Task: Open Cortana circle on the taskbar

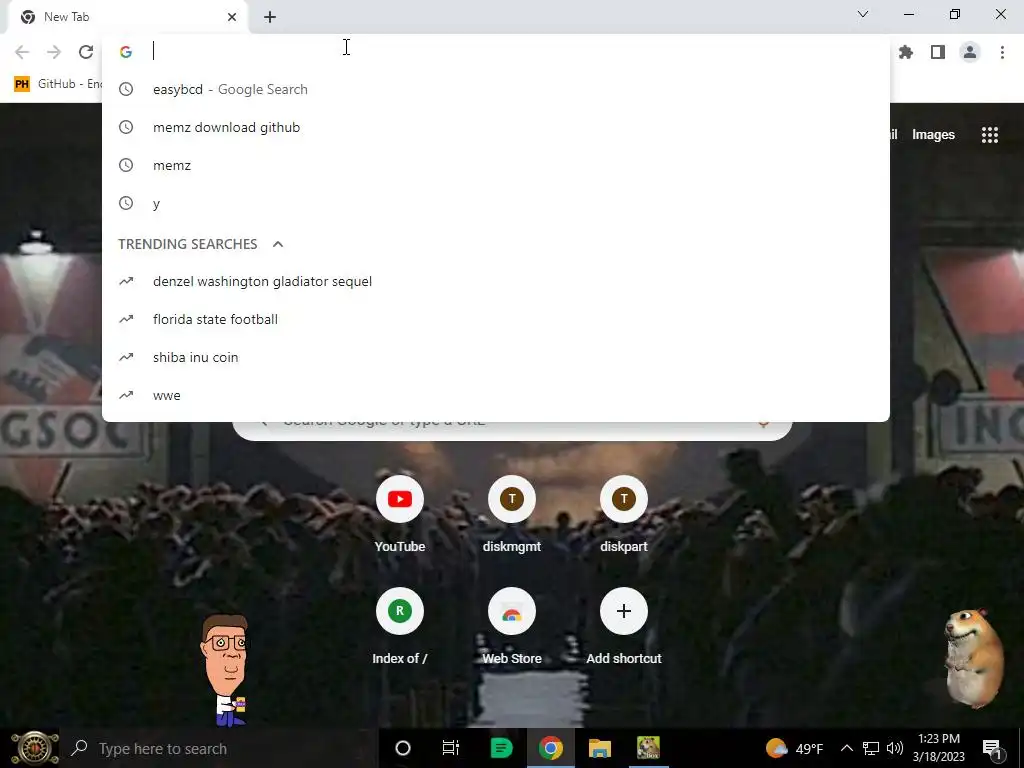Action: (403, 748)
